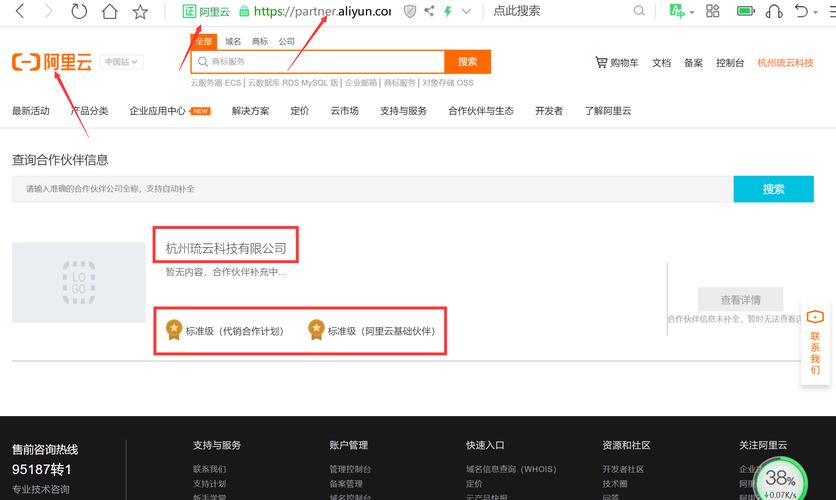Image resolution: width=836 pixels, height=500 pixels.
Task: Select the 全部 search tab
Action: (x=204, y=42)
